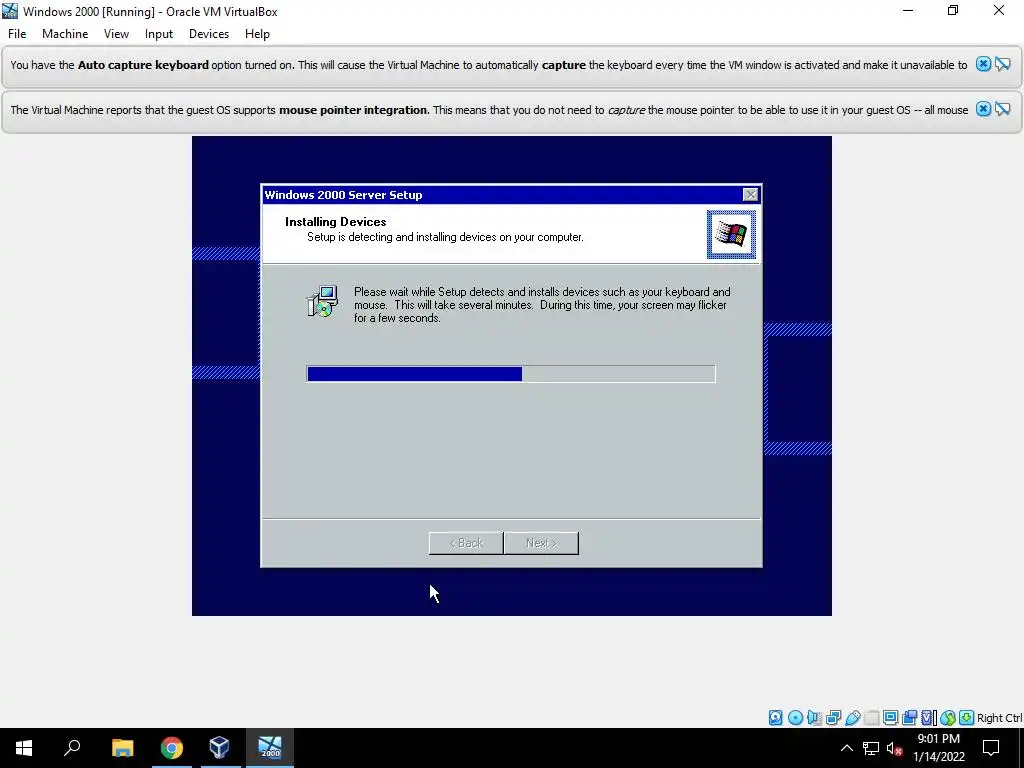1024x768 pixels.
Task: Open the Devices menu
Action: [209, 34]
